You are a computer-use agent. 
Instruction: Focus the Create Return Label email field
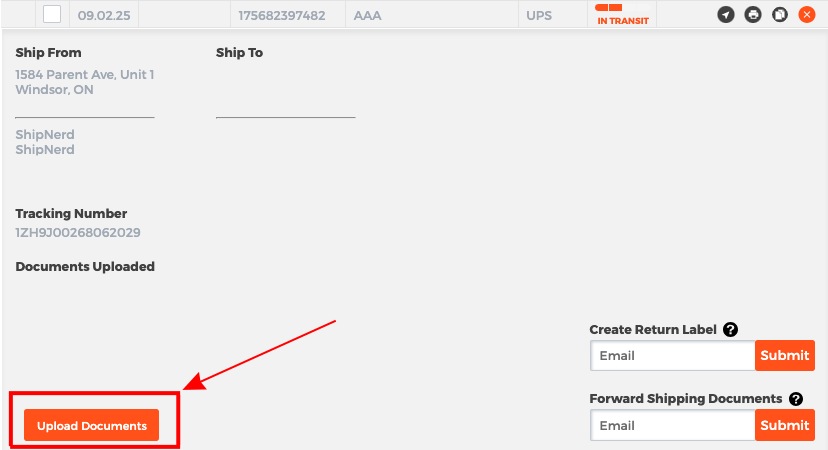[x=672, y=355]
